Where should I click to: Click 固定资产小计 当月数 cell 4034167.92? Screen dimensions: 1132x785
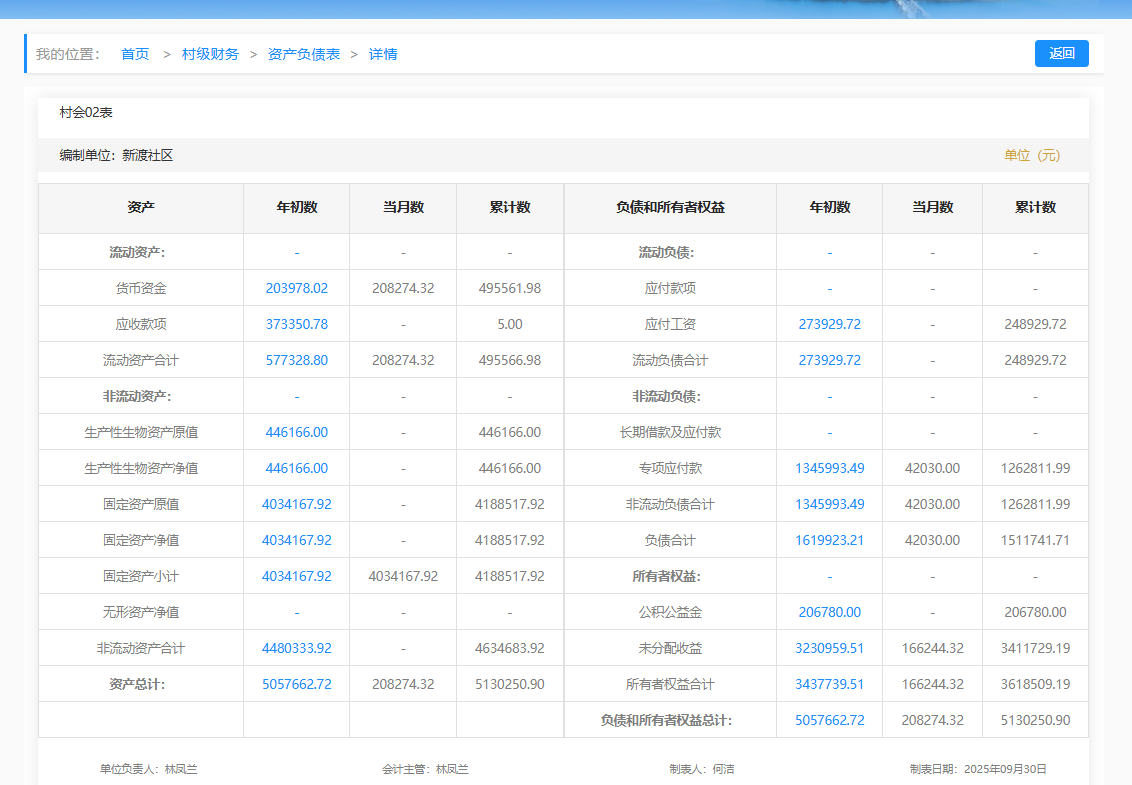point(403,576)
